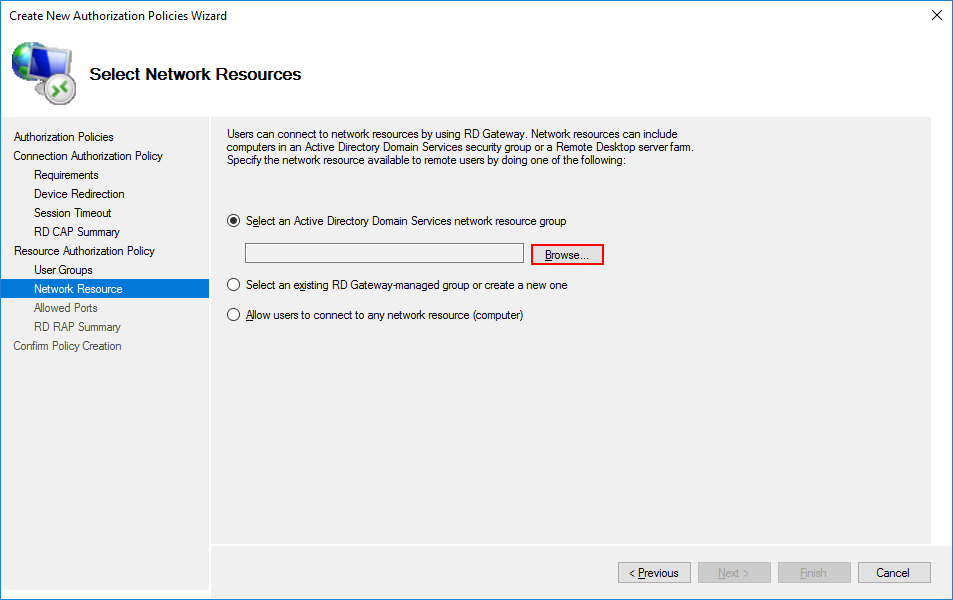Screen dimensions: 953x600
Task: Click the Browse button
Action: click(x=567, y=255)
